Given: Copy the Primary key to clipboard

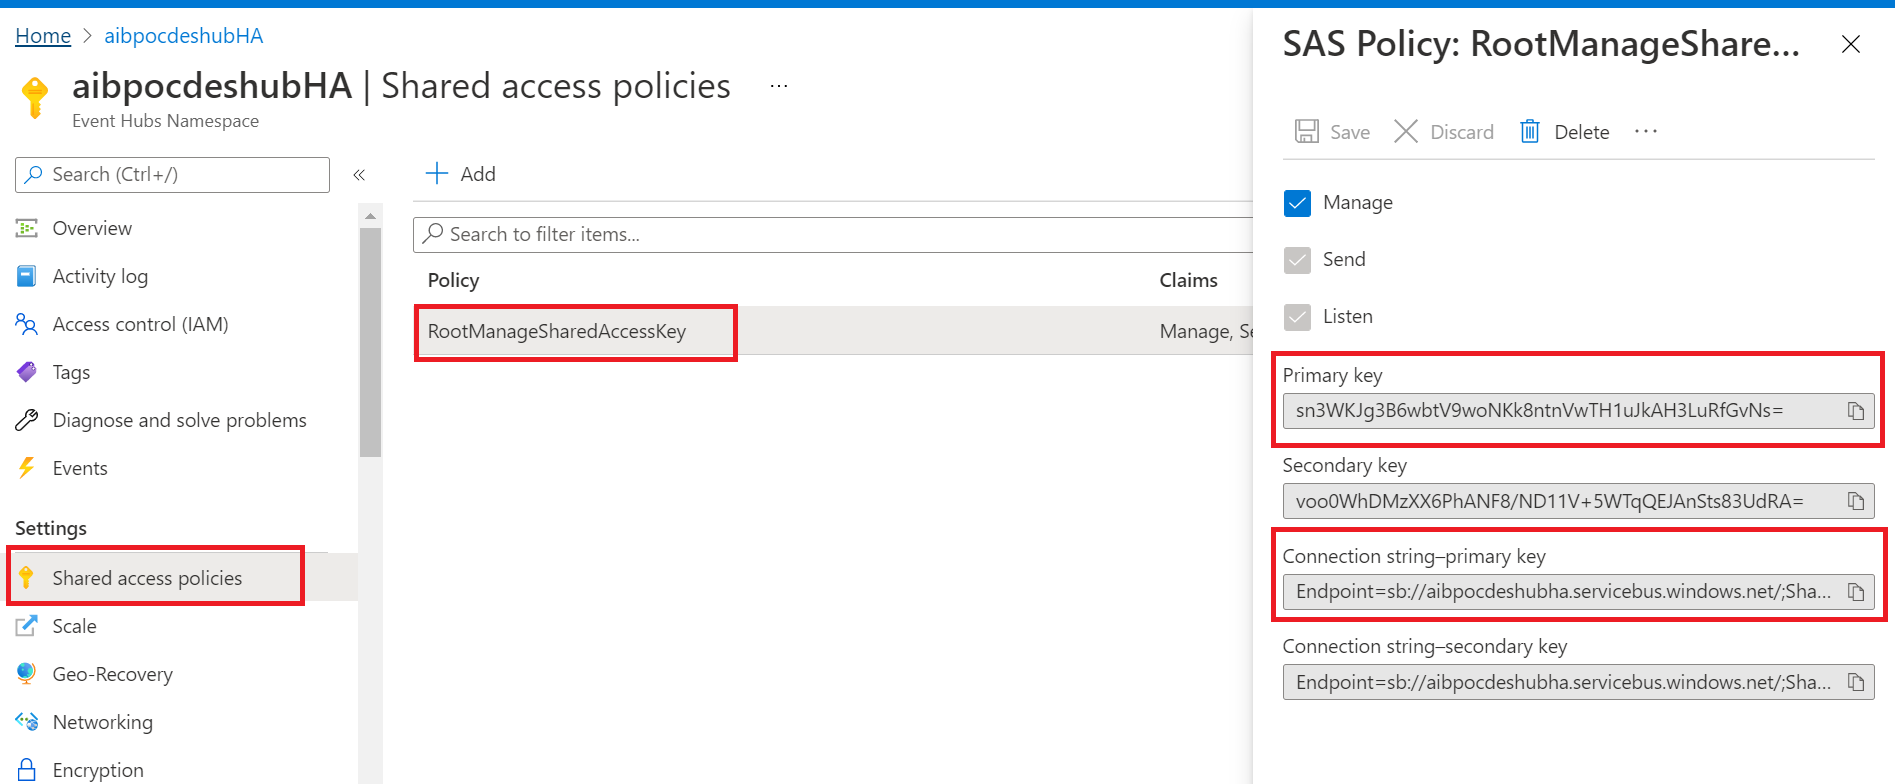Looking at the screenshot, I should [x=1855, y=411].
